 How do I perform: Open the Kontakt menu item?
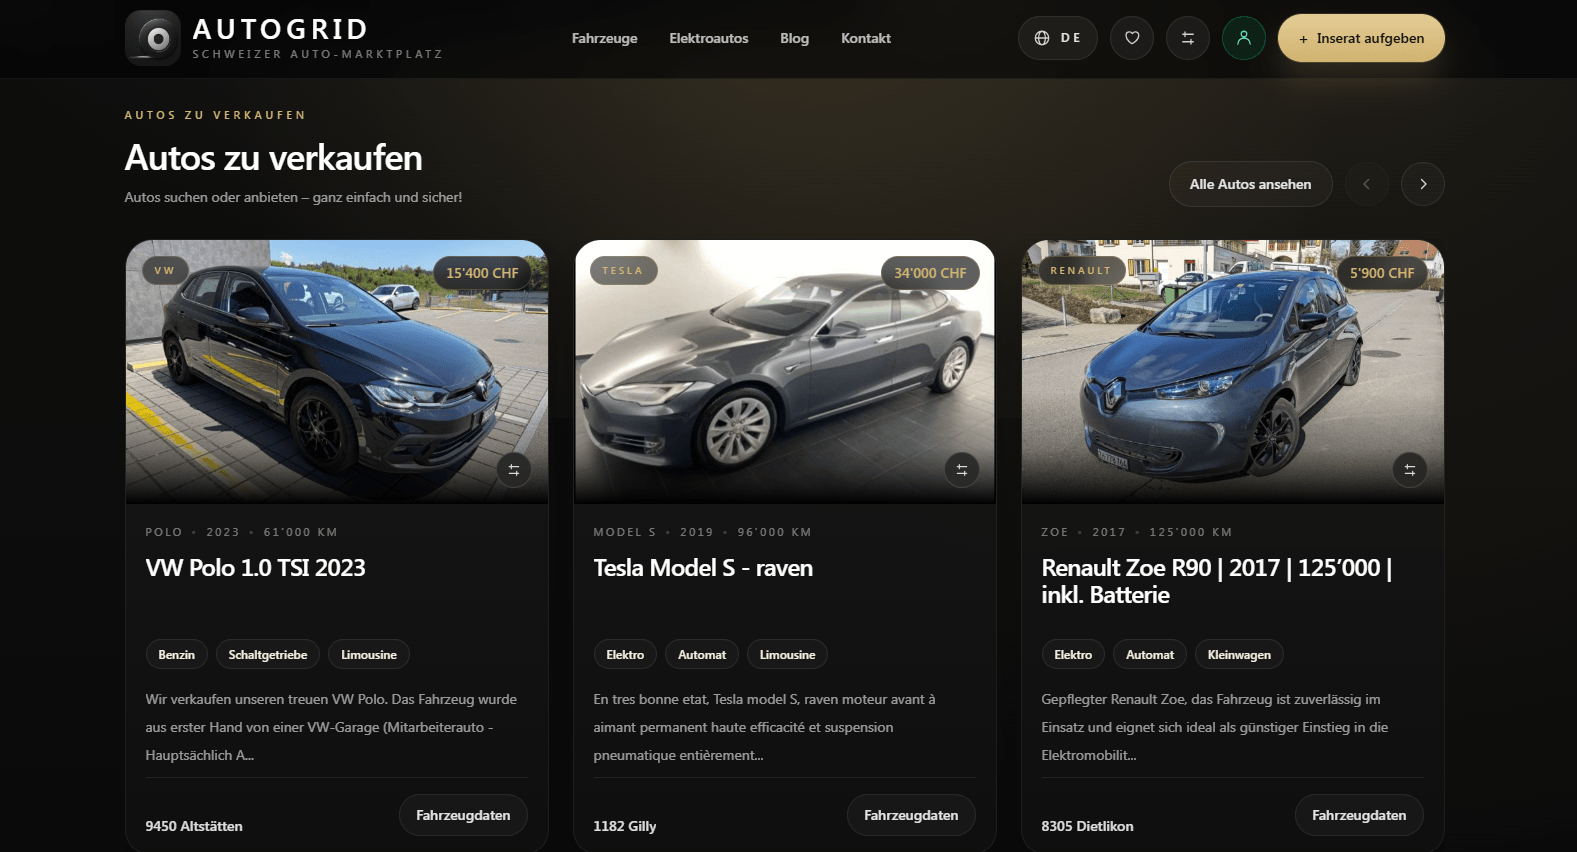[866, 38]
